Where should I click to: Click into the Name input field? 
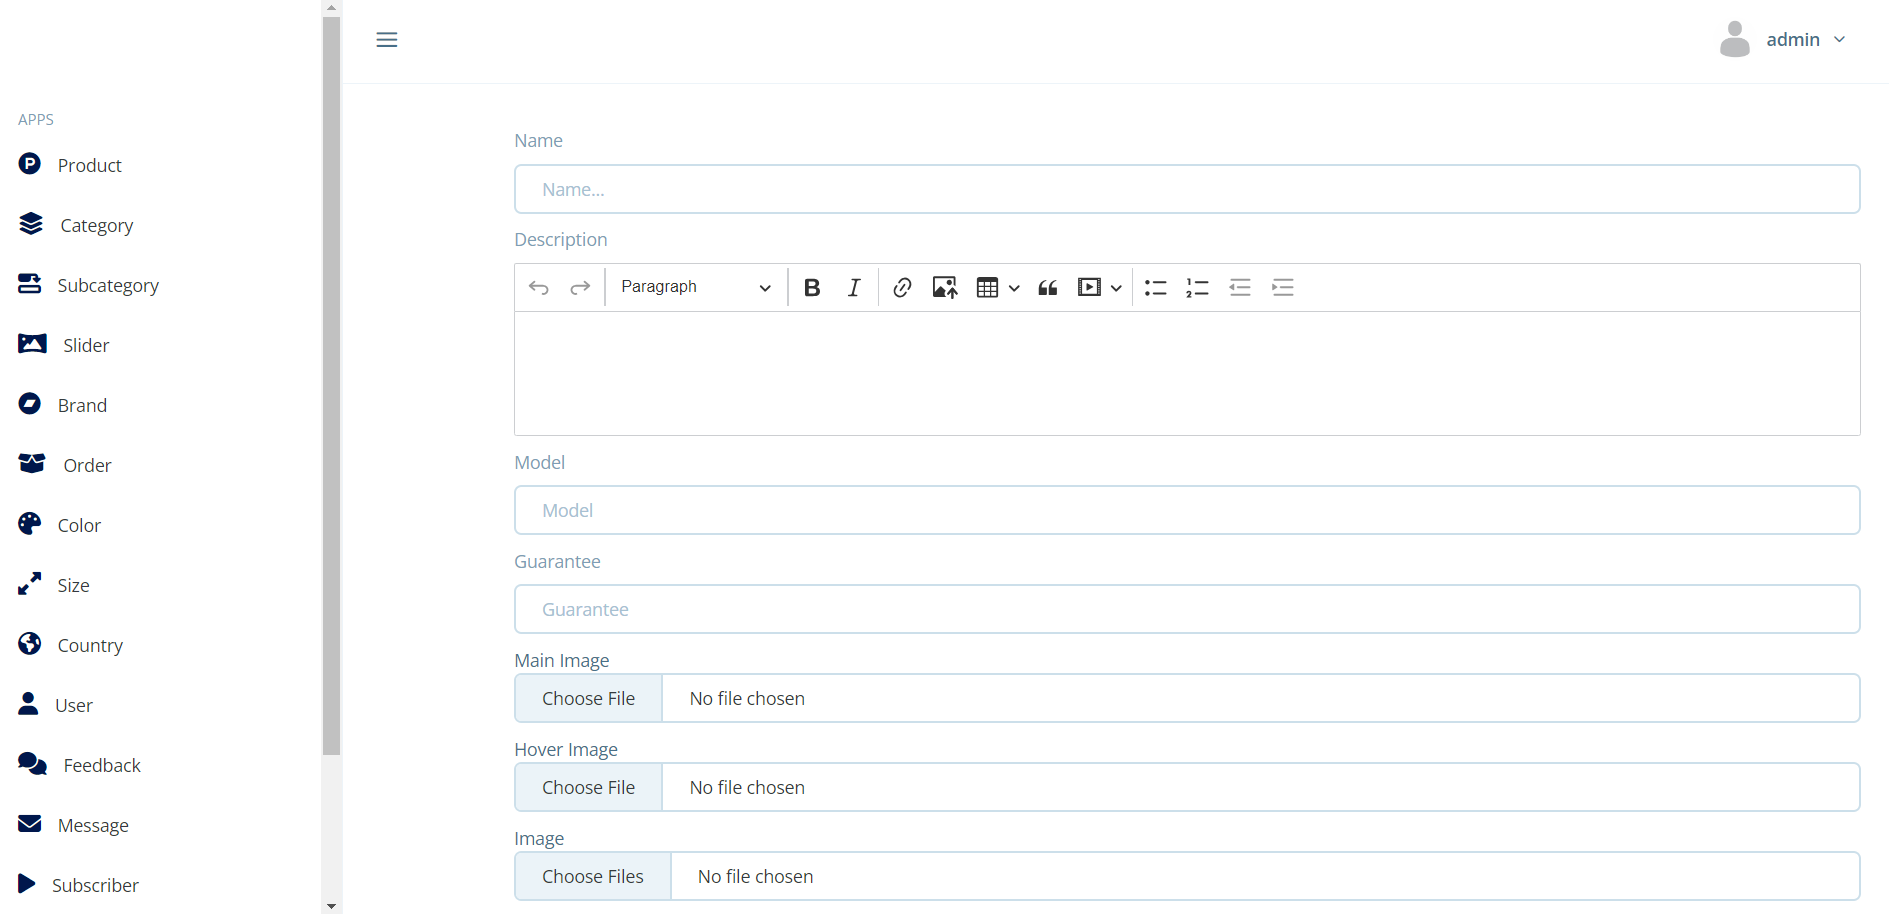(x=1186, y=190)
